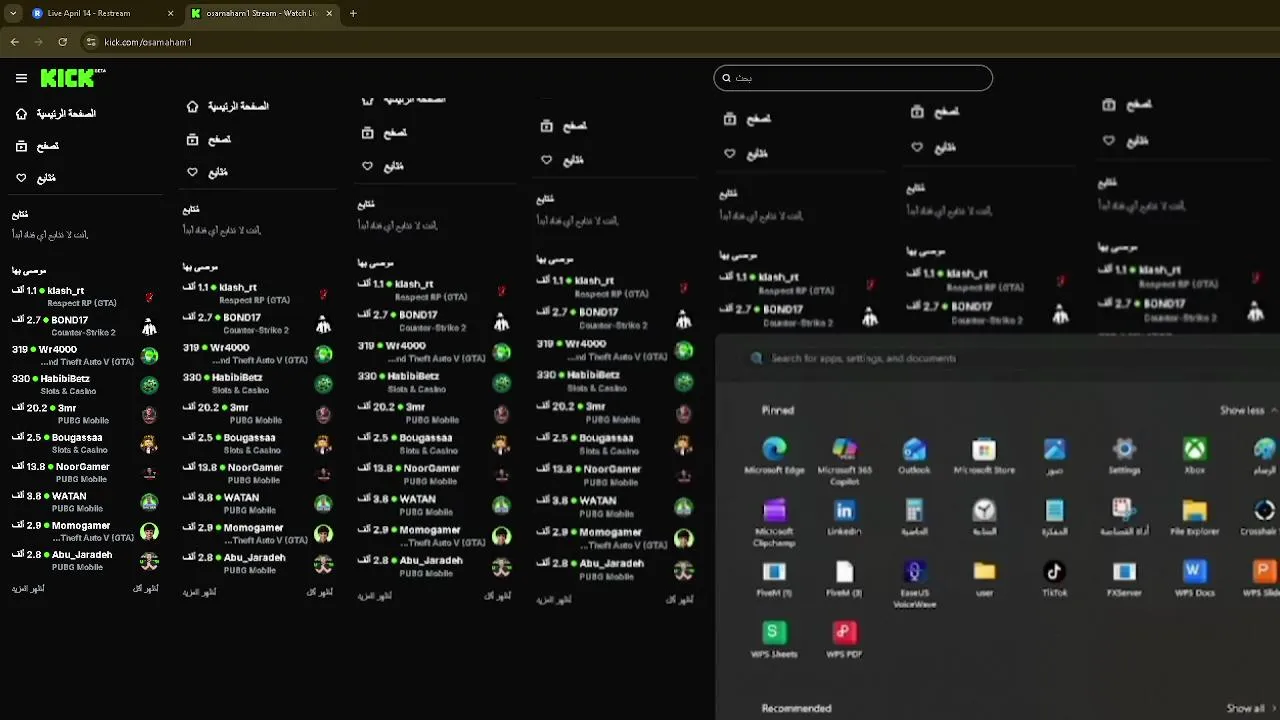Open Bougassaa channel in sidebar under KICK logo

pyautogui.click(x=85, y=443)
